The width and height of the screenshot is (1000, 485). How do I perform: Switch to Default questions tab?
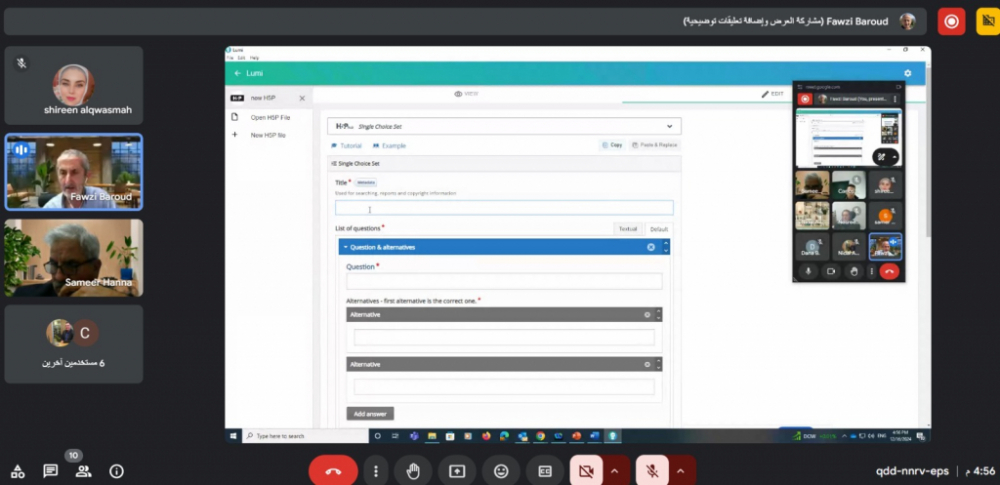[659, 228]
